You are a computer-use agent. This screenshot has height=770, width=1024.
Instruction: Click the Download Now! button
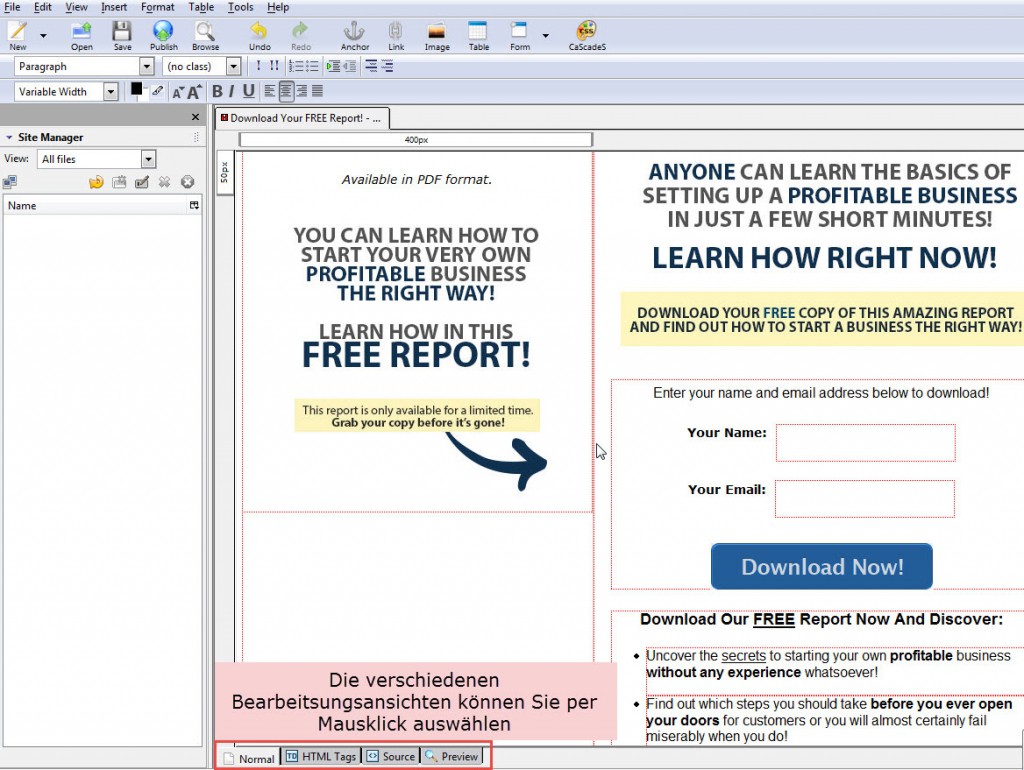tap(821, 567)
